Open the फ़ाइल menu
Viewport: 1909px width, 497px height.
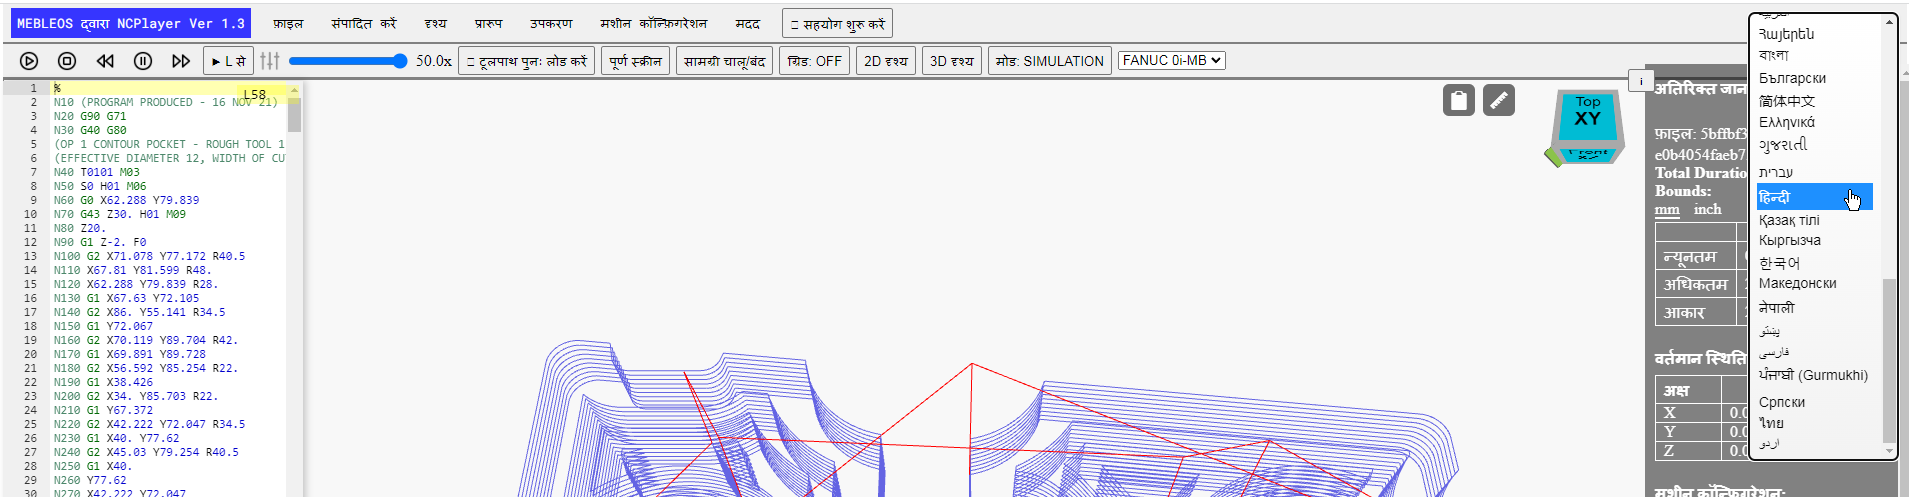click(288, 24)
